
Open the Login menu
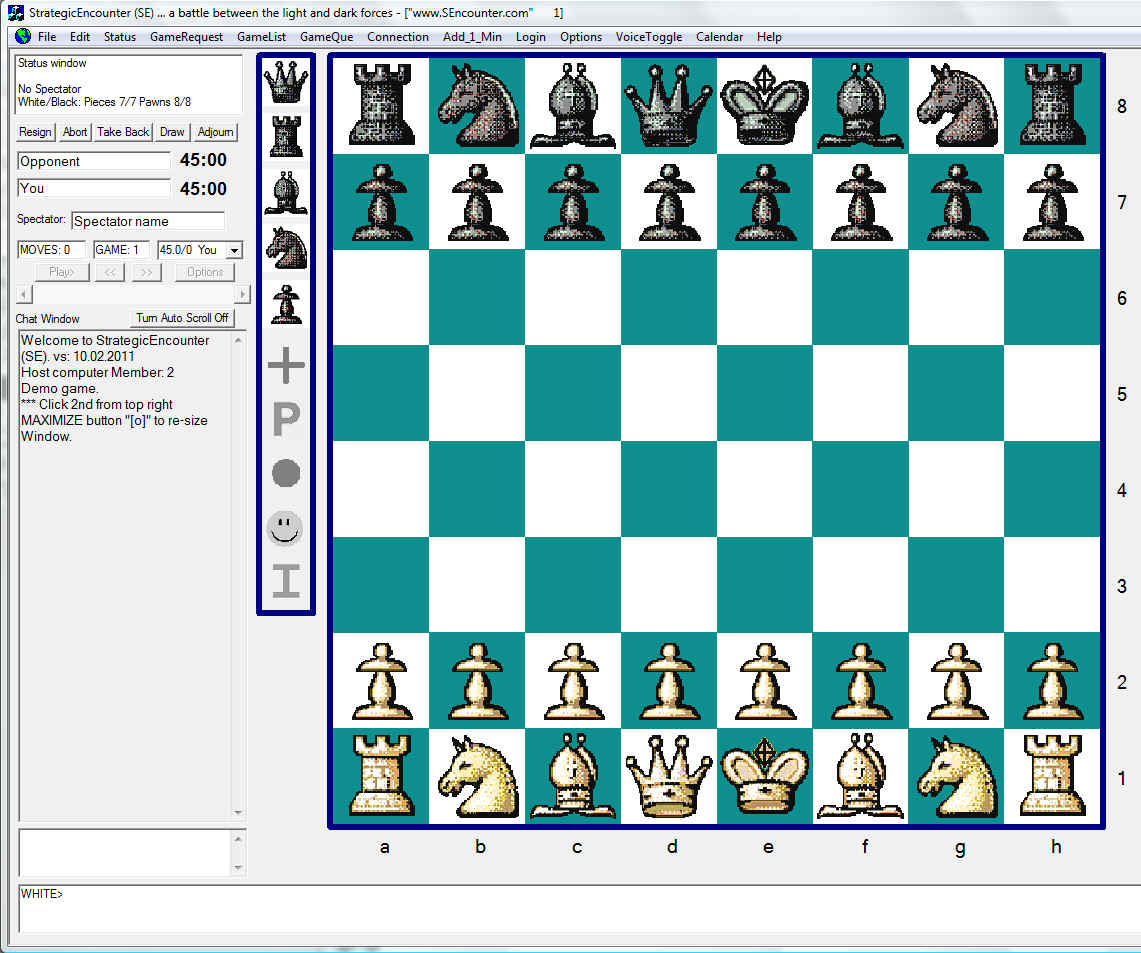tap(530, 36)
